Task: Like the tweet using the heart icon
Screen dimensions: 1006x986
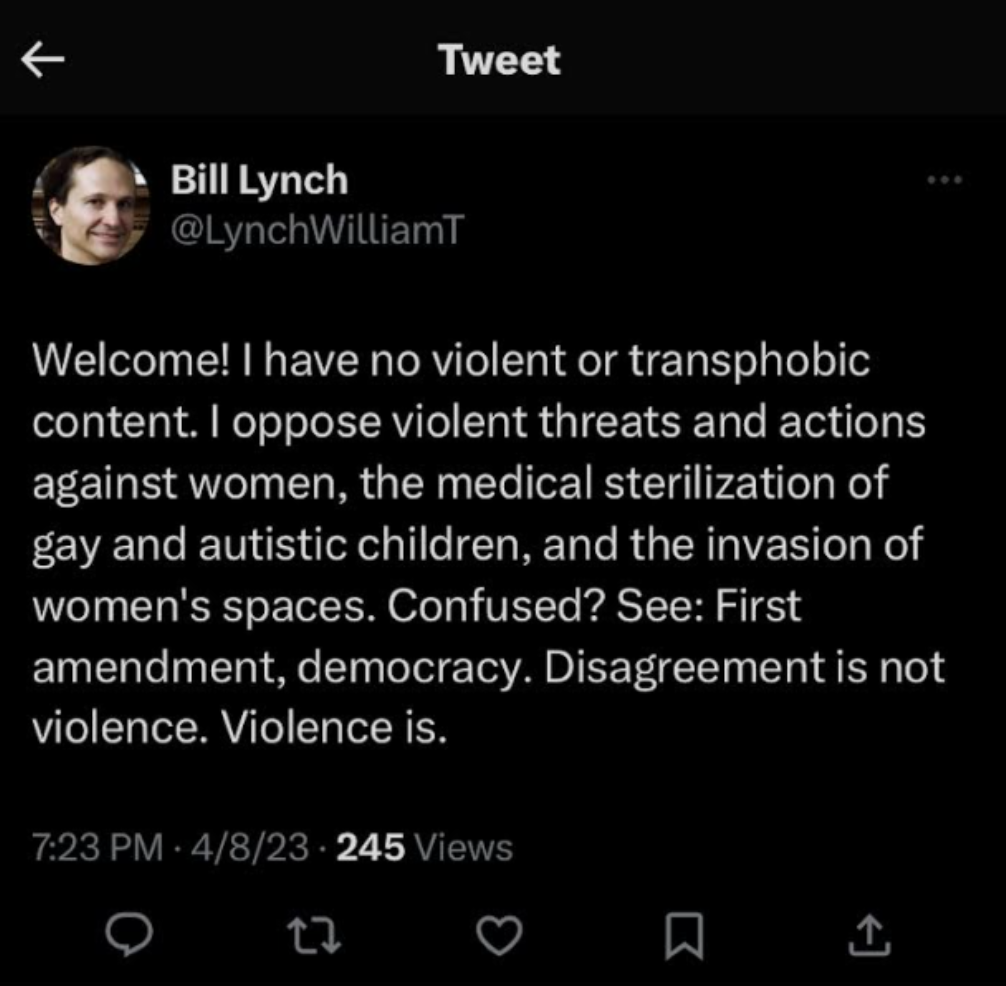Action: click(500, 936)
